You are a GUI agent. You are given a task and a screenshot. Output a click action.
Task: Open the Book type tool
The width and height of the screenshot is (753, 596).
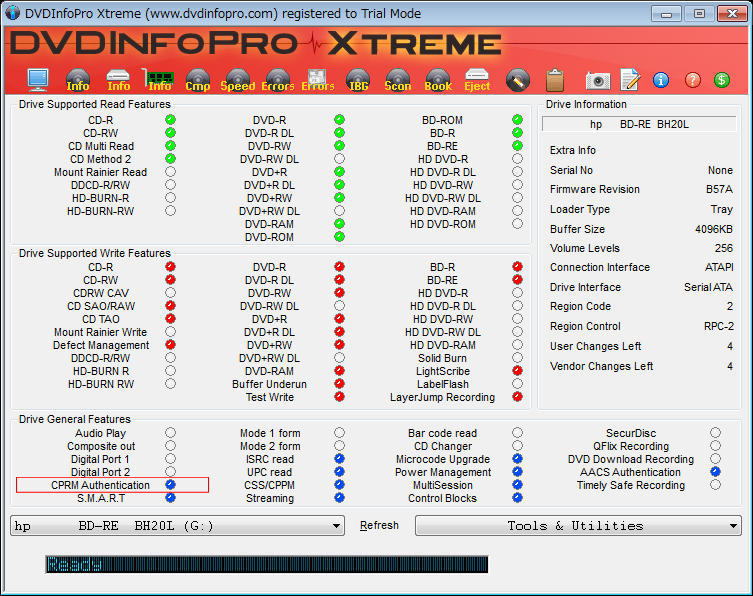click(438, 80)
